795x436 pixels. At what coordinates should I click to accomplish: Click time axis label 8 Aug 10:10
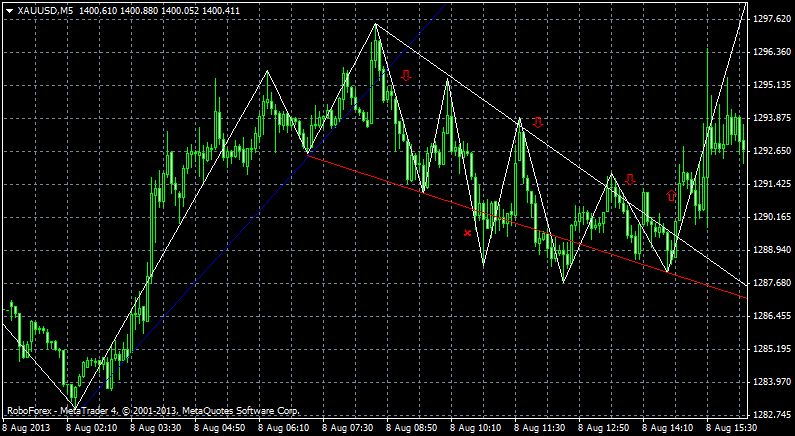(x=476, y=428)
